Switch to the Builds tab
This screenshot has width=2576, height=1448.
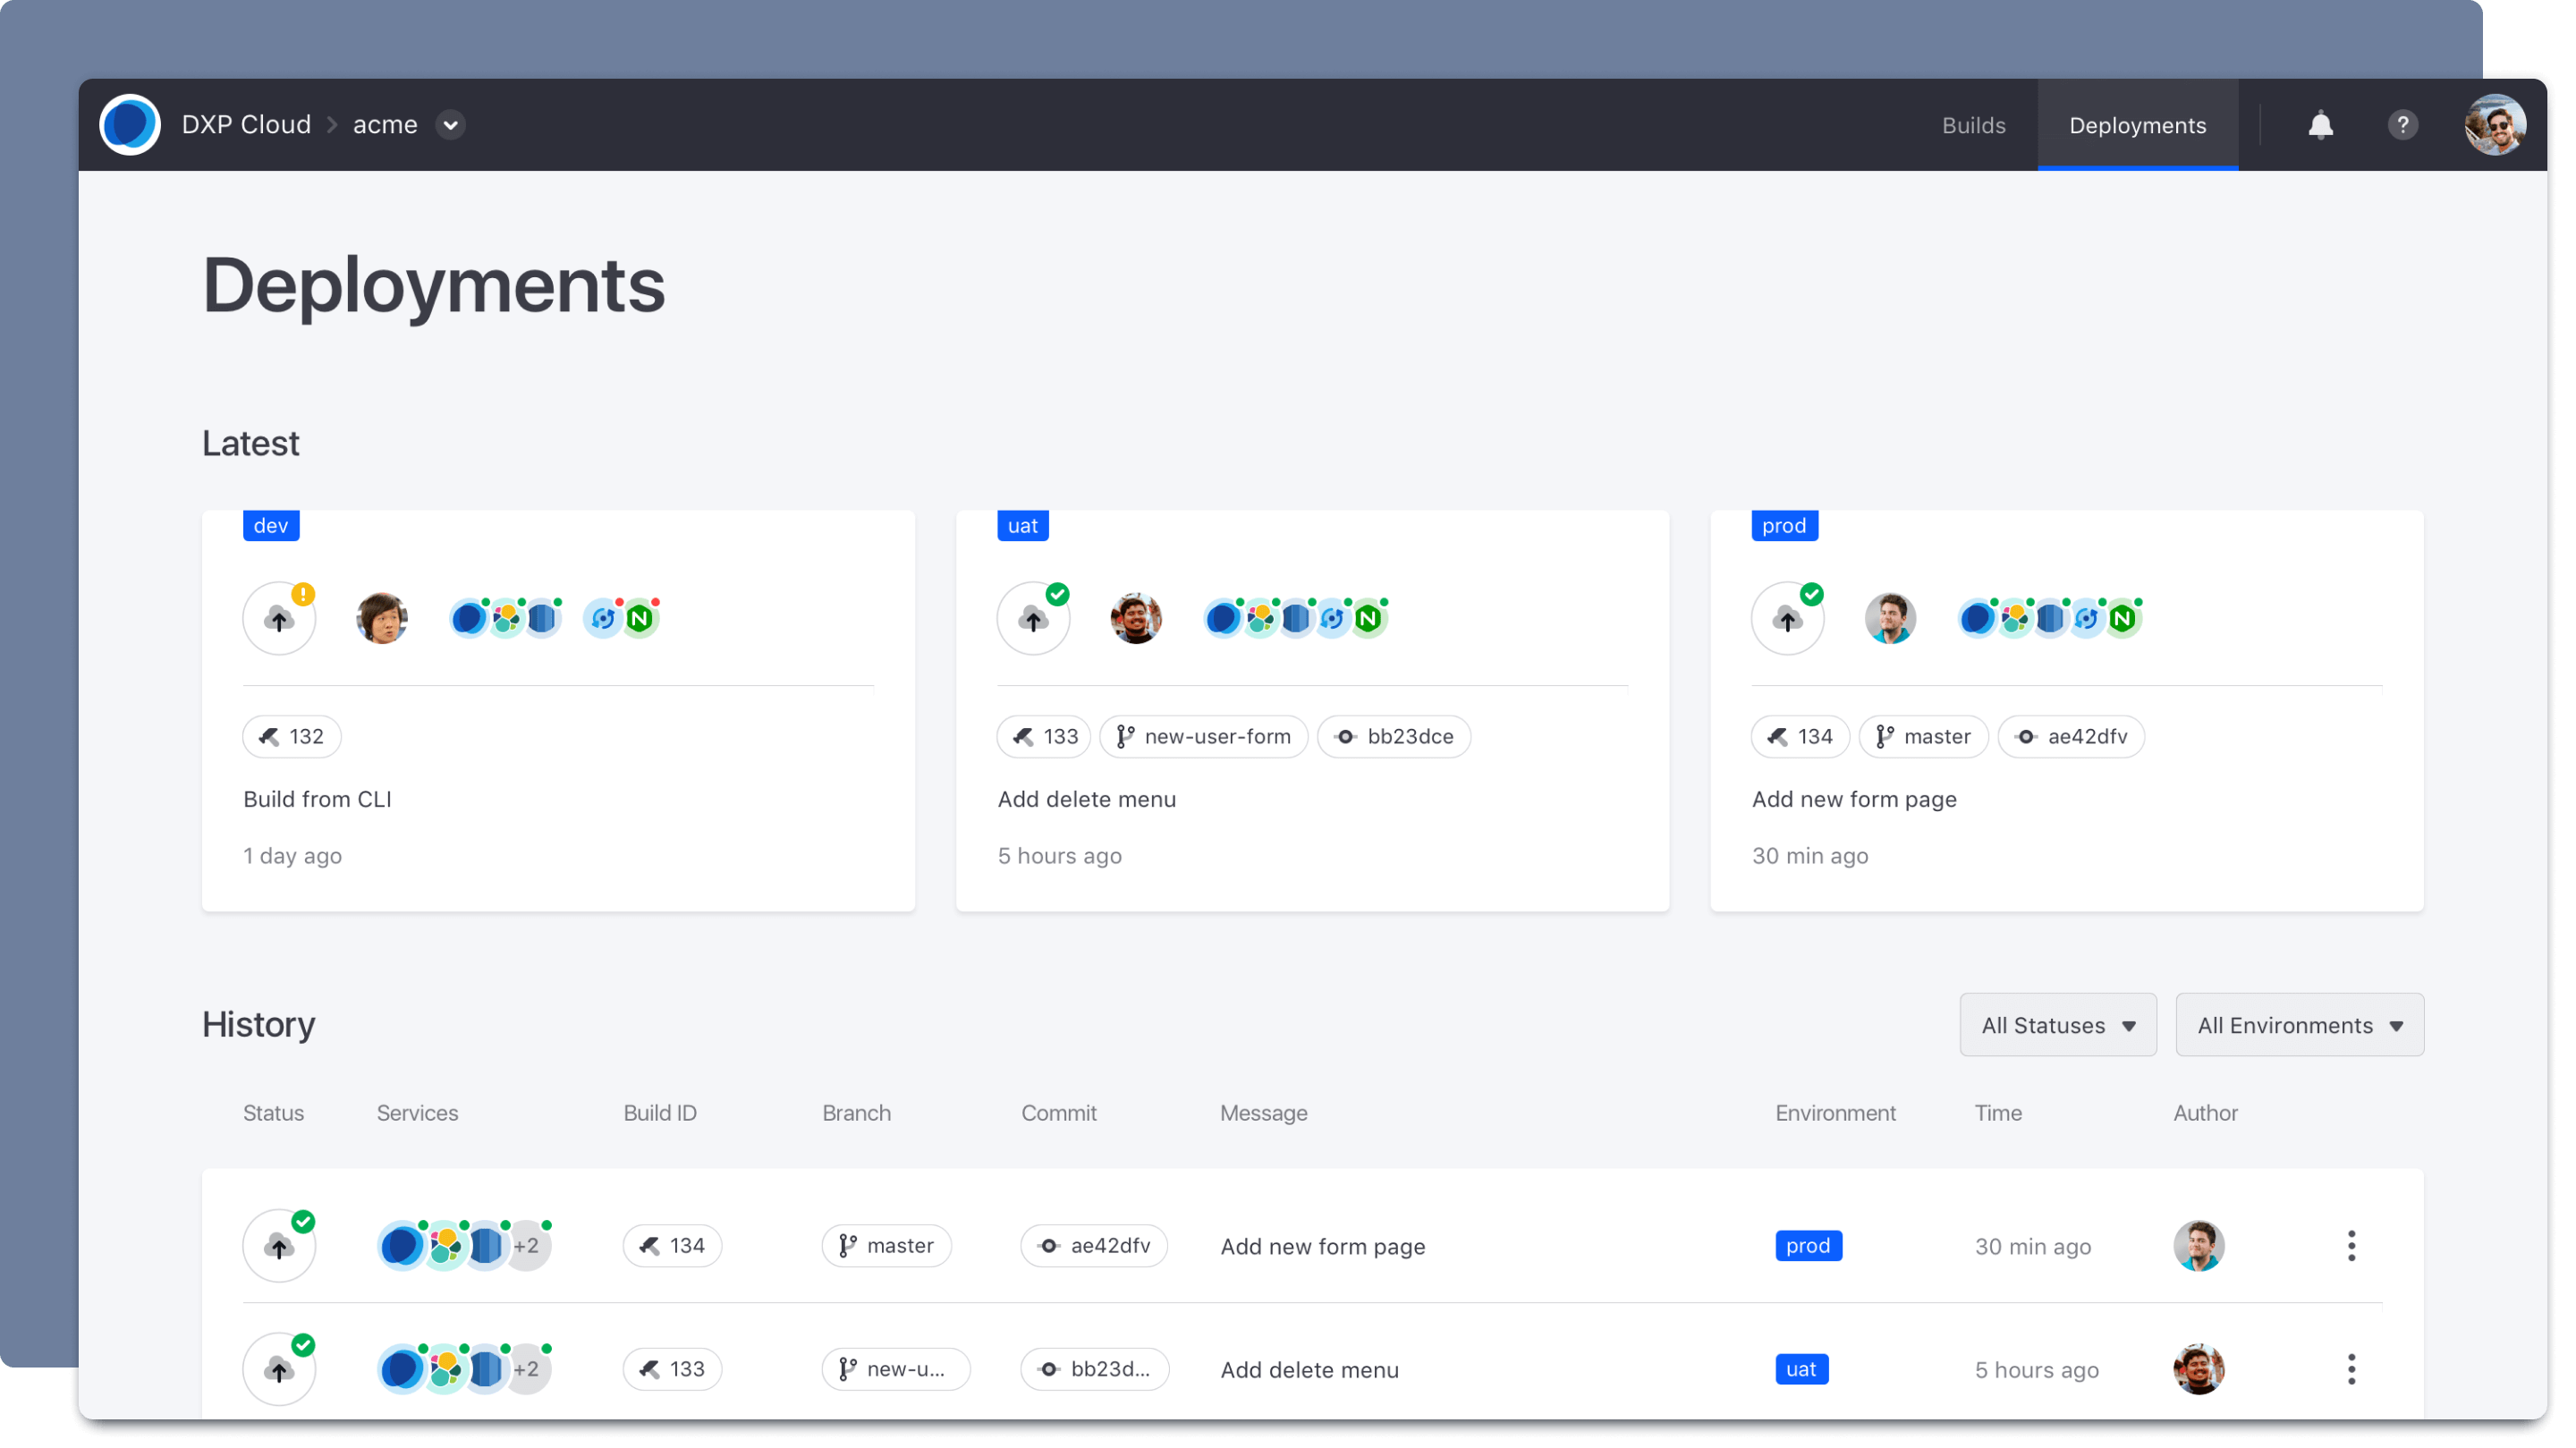coord(1973,125)
